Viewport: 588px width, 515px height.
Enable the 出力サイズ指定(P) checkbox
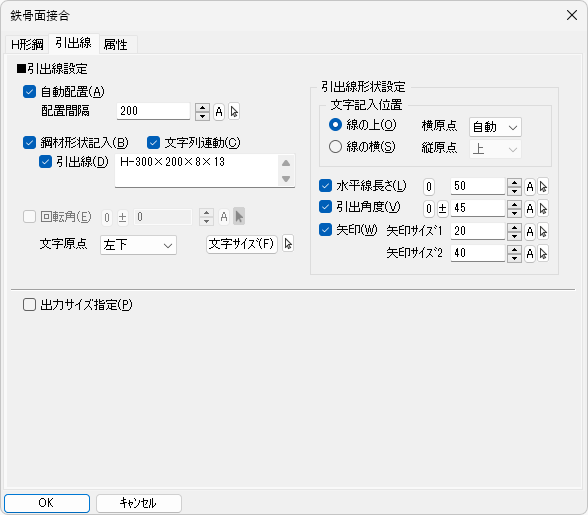(29, 305)
